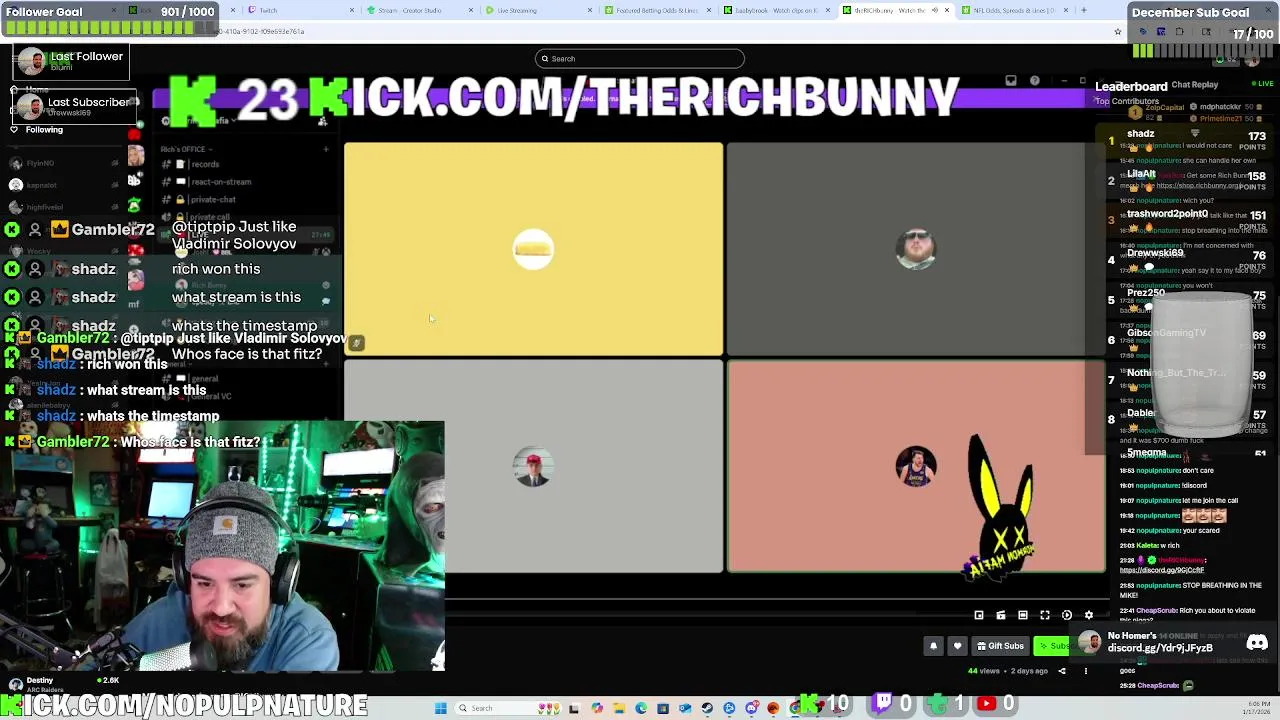Screen dimensions: 1280x720
Task: Select the yellow participant tile in Discord call
Action: click(x=533, y=249)
